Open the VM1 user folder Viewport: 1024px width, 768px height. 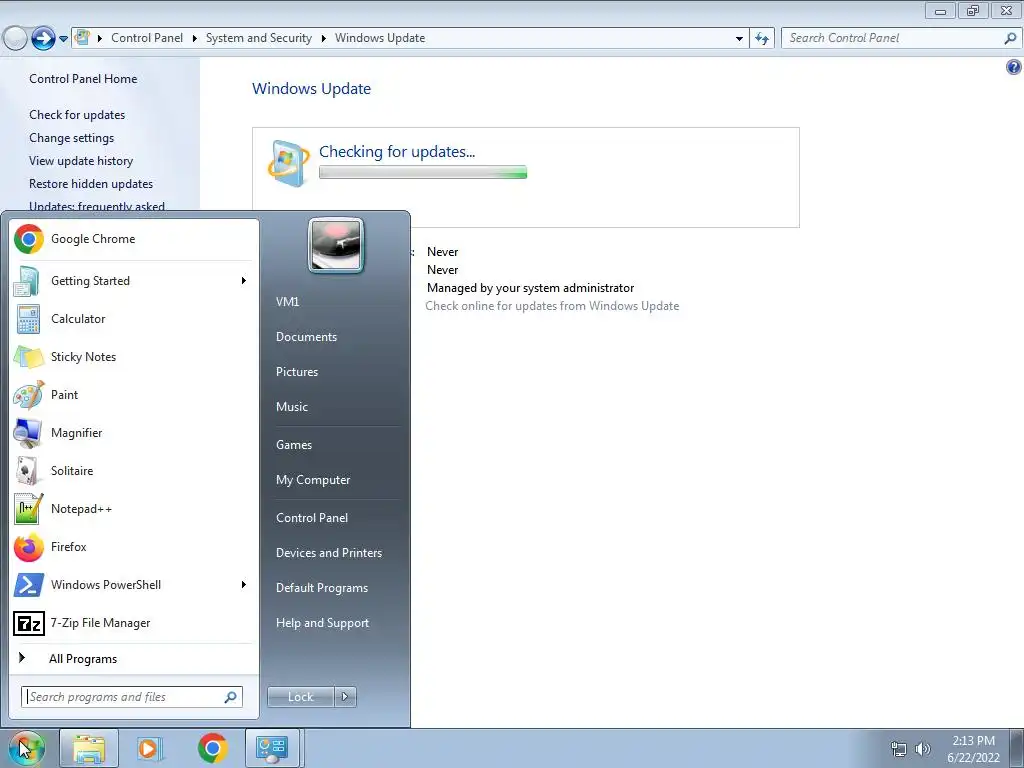(x=287, y=302)
